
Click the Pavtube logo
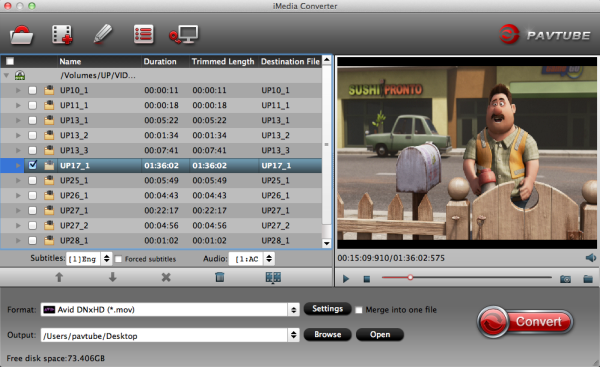[x=545, y=34]
